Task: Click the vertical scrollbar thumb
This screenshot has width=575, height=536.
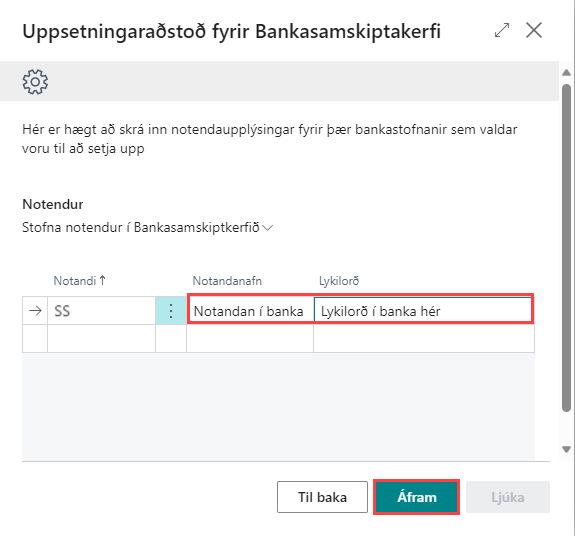Action: tap(567, 248)
